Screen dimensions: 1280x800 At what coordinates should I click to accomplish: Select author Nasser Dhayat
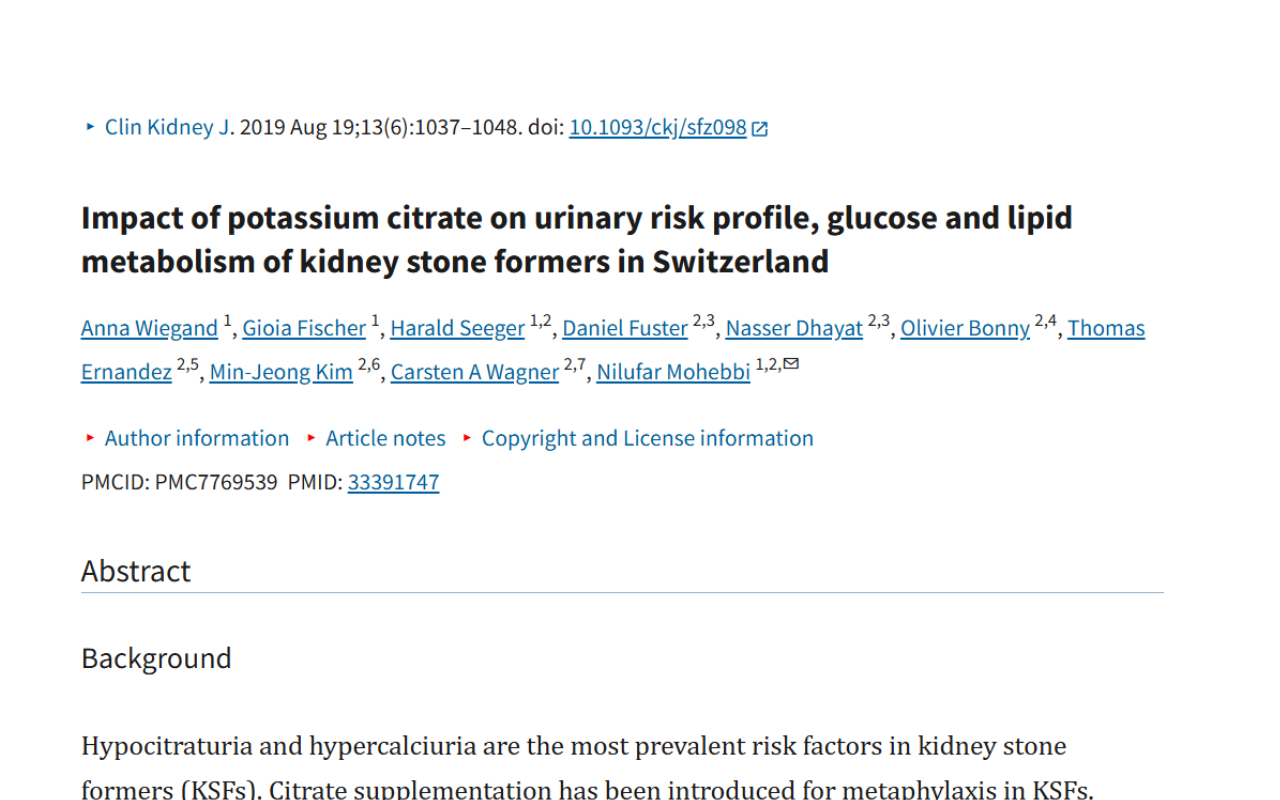[793, 328]
